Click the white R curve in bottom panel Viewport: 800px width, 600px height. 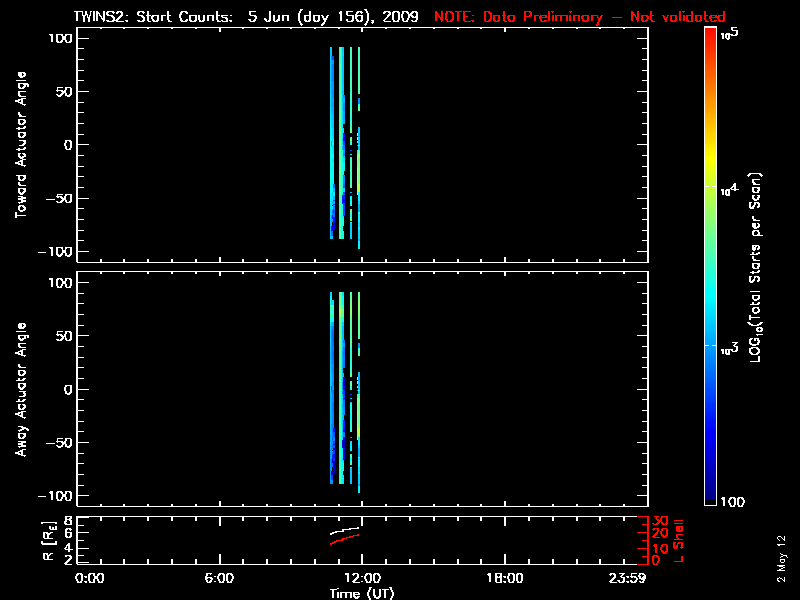pos(345,530)
